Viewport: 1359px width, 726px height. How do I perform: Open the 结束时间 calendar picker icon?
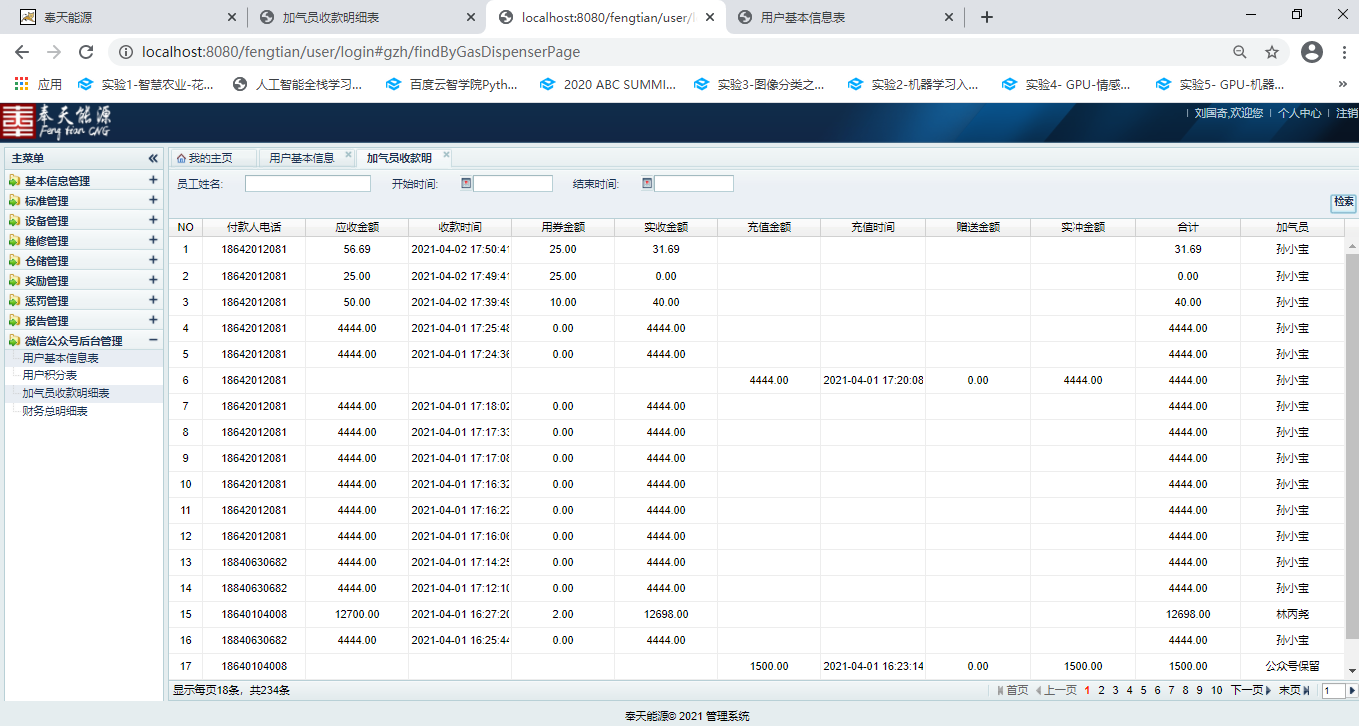647,183
